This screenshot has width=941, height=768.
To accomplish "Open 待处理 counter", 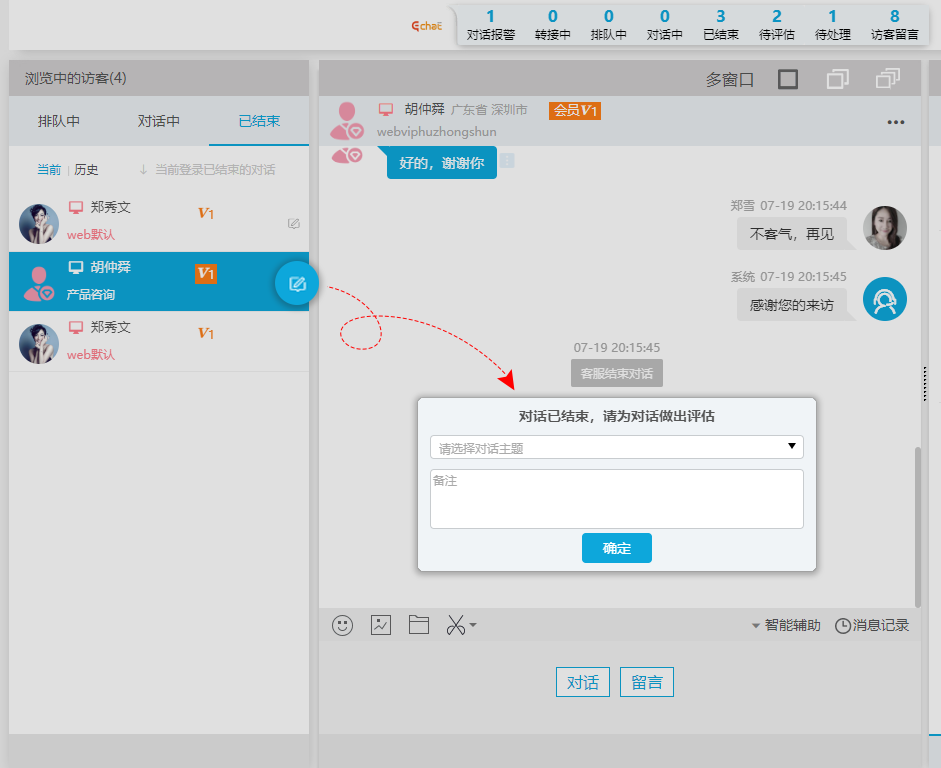I will 833,25.
